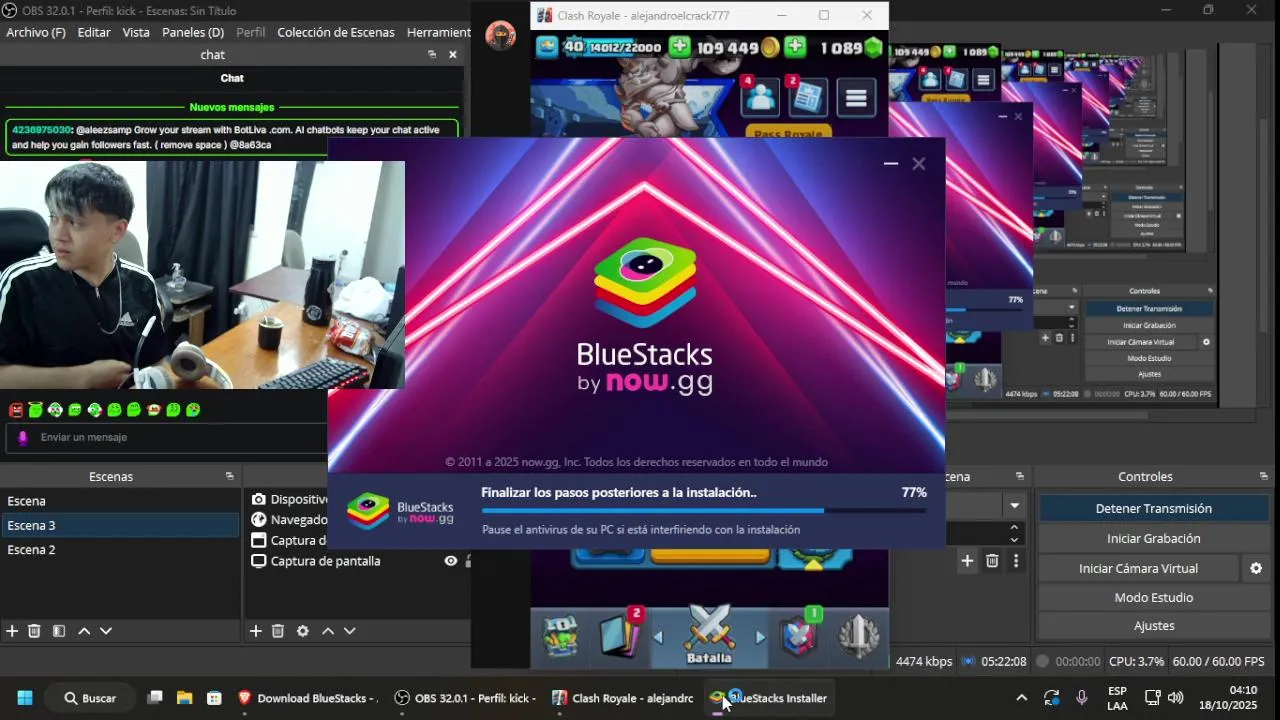The height and width of the screenshot is (720, 1280).
Task: Click Nuevos mensajes in chat
Action: 232,107
